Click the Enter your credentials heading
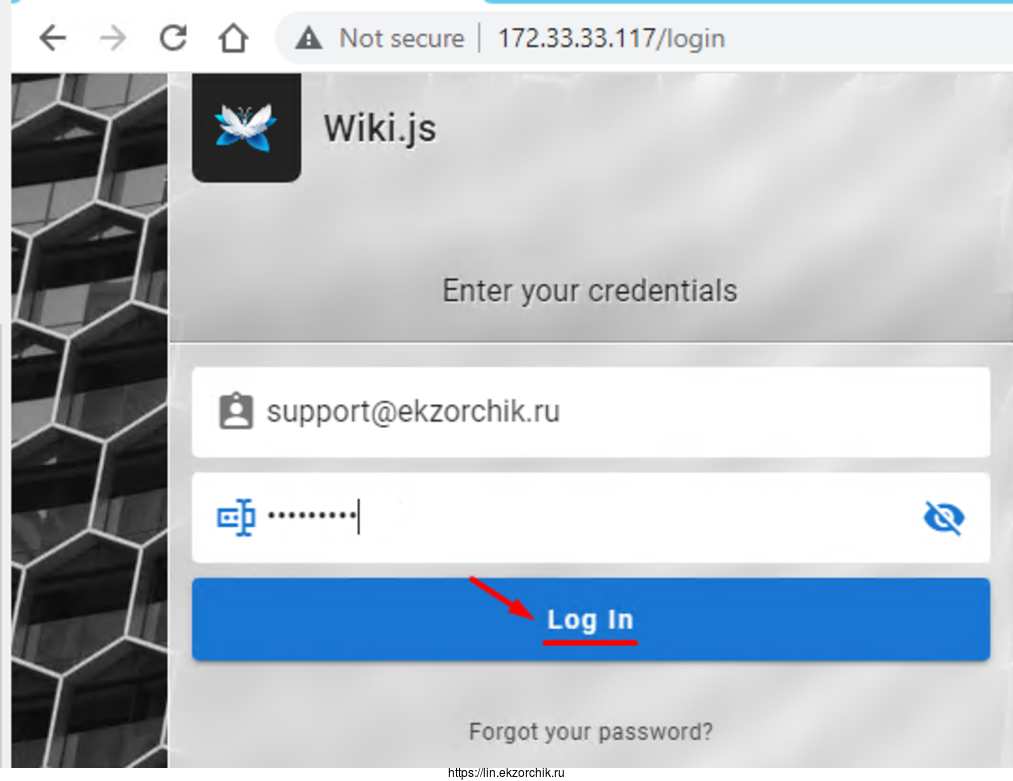 [x=590, y=291]
